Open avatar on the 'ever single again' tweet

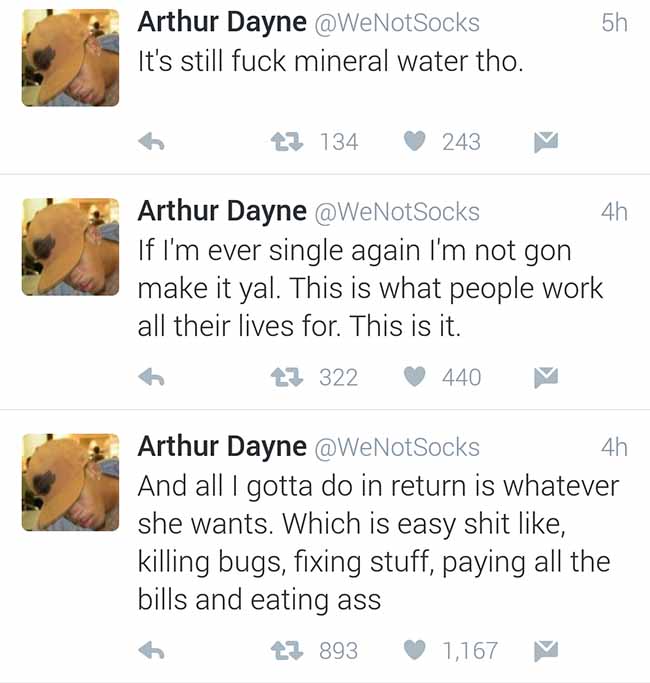(70, 247)
